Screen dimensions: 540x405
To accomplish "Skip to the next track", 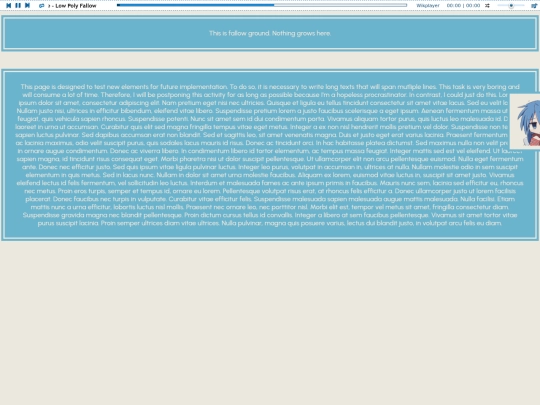I will pos(28,6).
